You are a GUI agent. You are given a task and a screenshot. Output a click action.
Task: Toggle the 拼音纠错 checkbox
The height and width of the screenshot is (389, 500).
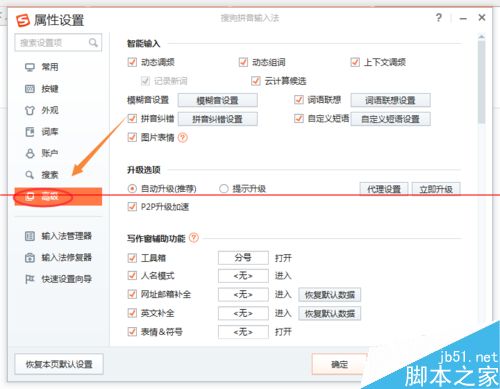[x=132, y=118]
